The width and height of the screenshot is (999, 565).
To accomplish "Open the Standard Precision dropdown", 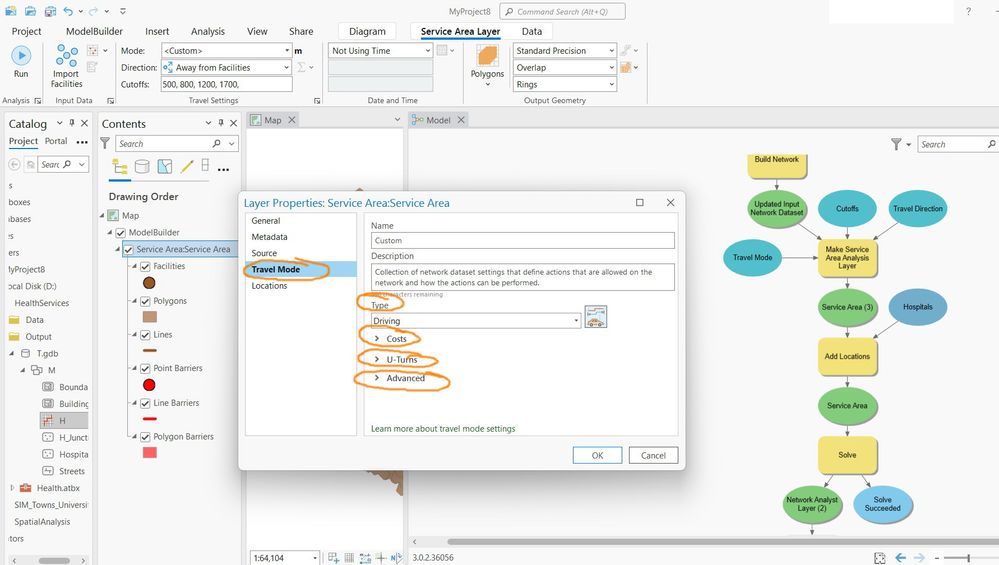I will coord(564,50).
